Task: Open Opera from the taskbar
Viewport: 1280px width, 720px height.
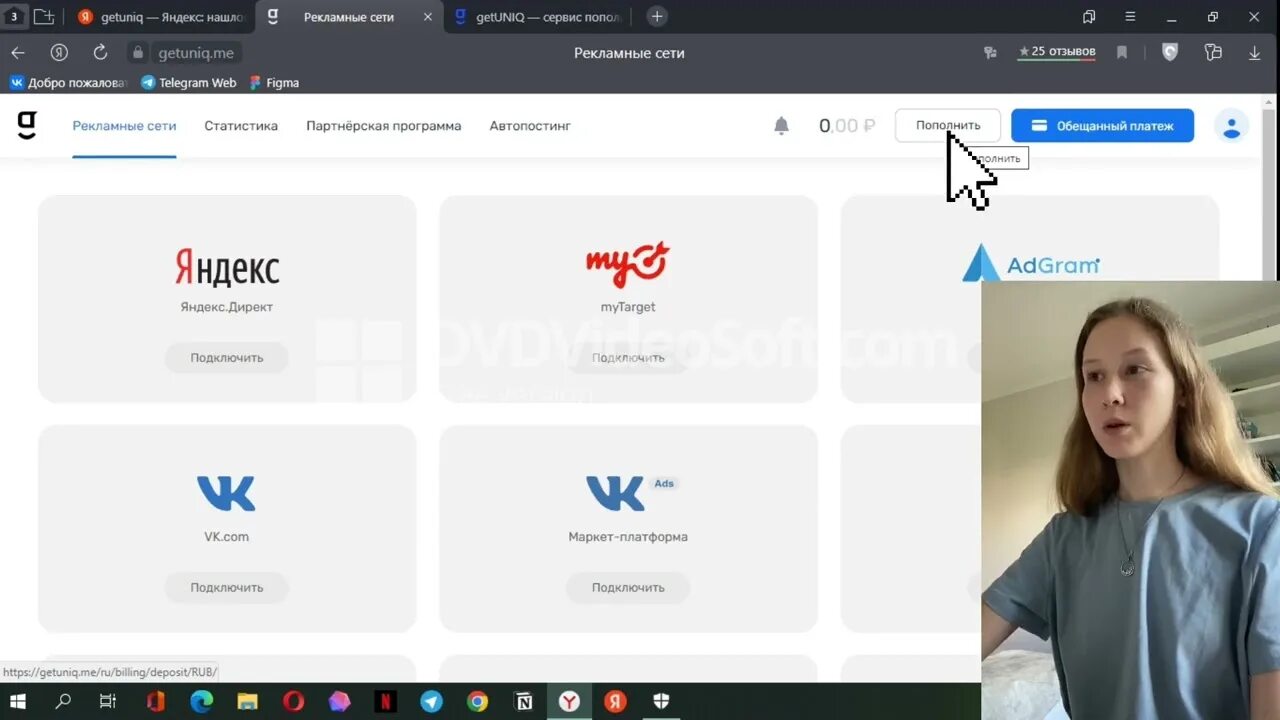Action: point(293,702)
